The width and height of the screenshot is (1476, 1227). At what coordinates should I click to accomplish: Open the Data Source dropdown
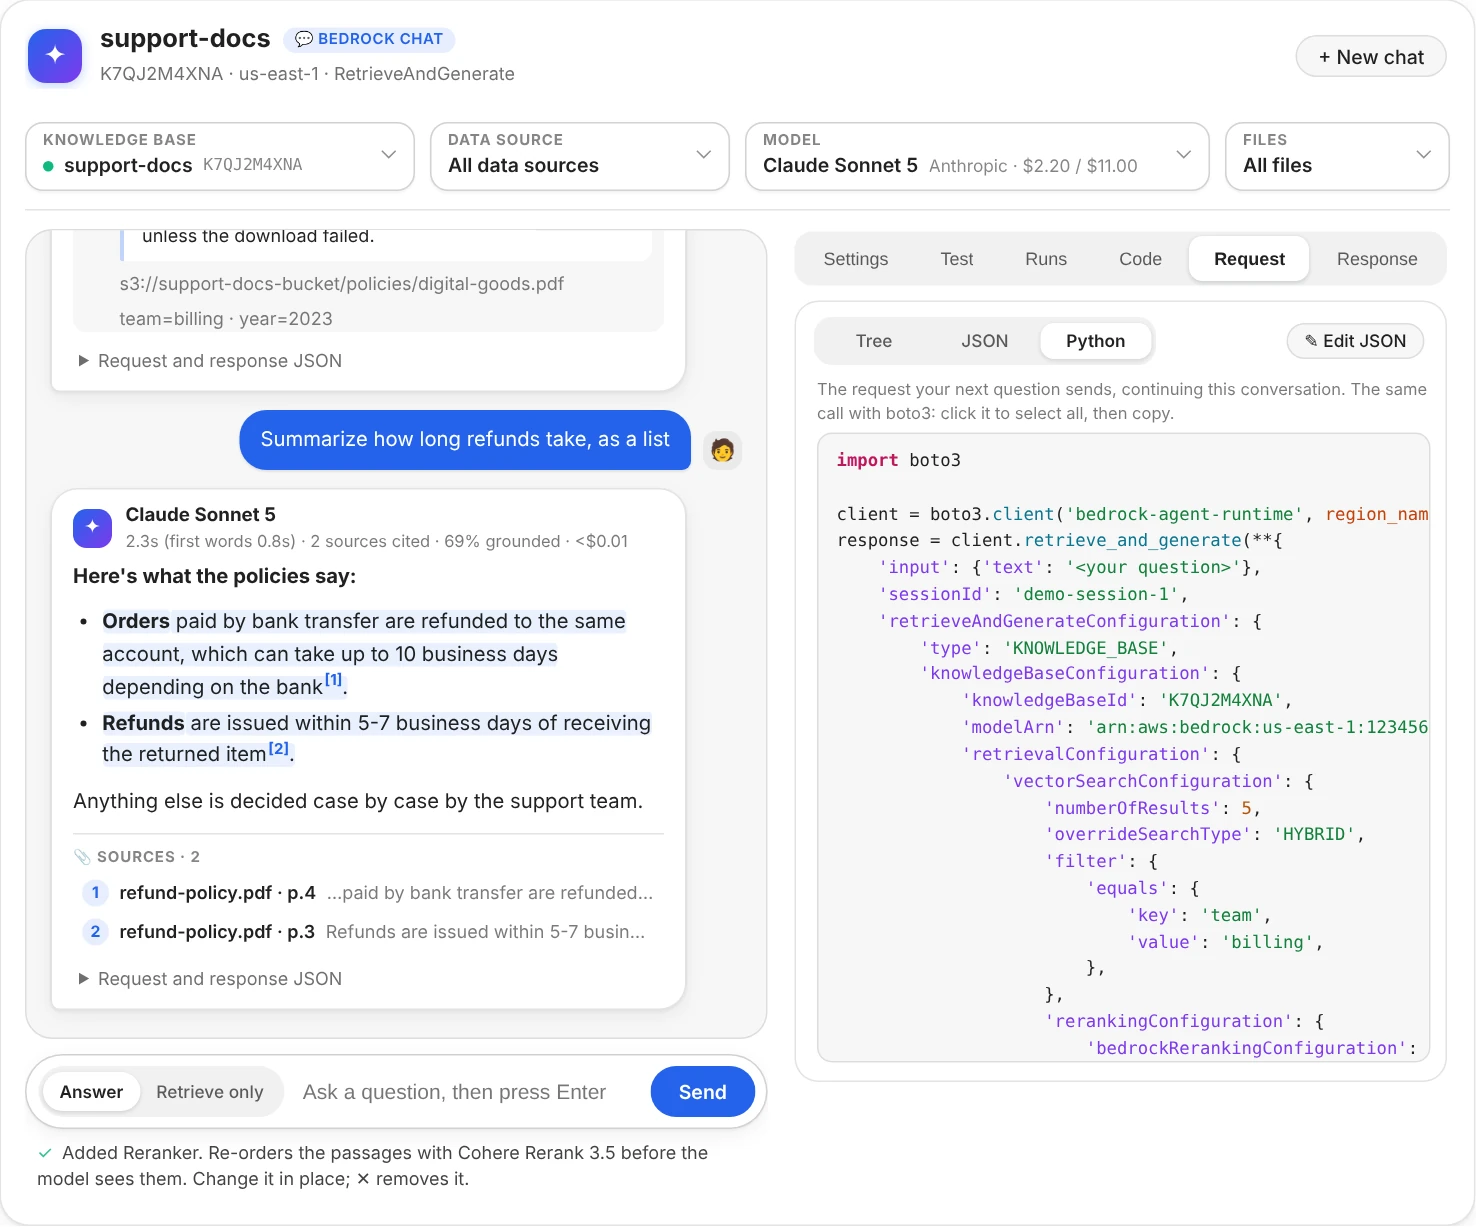point(580,156)
